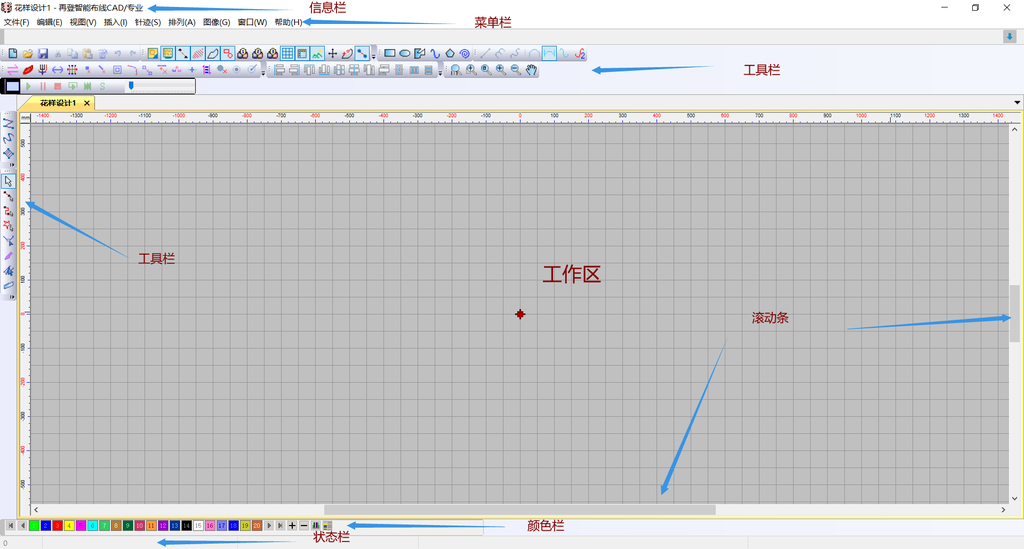Image resolution: width=1024 pixels, height=549 pixels.
Task: Choose the pan hand tool
Action: pos(532,70)
